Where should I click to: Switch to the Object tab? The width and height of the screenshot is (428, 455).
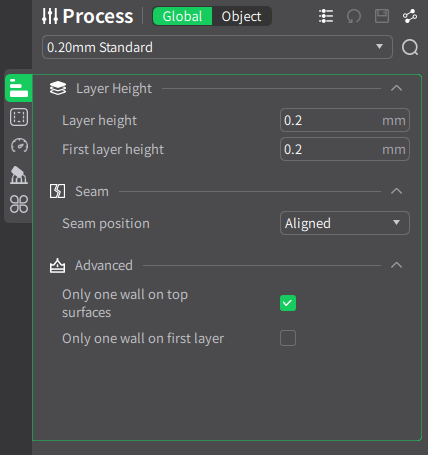[241, 16]
